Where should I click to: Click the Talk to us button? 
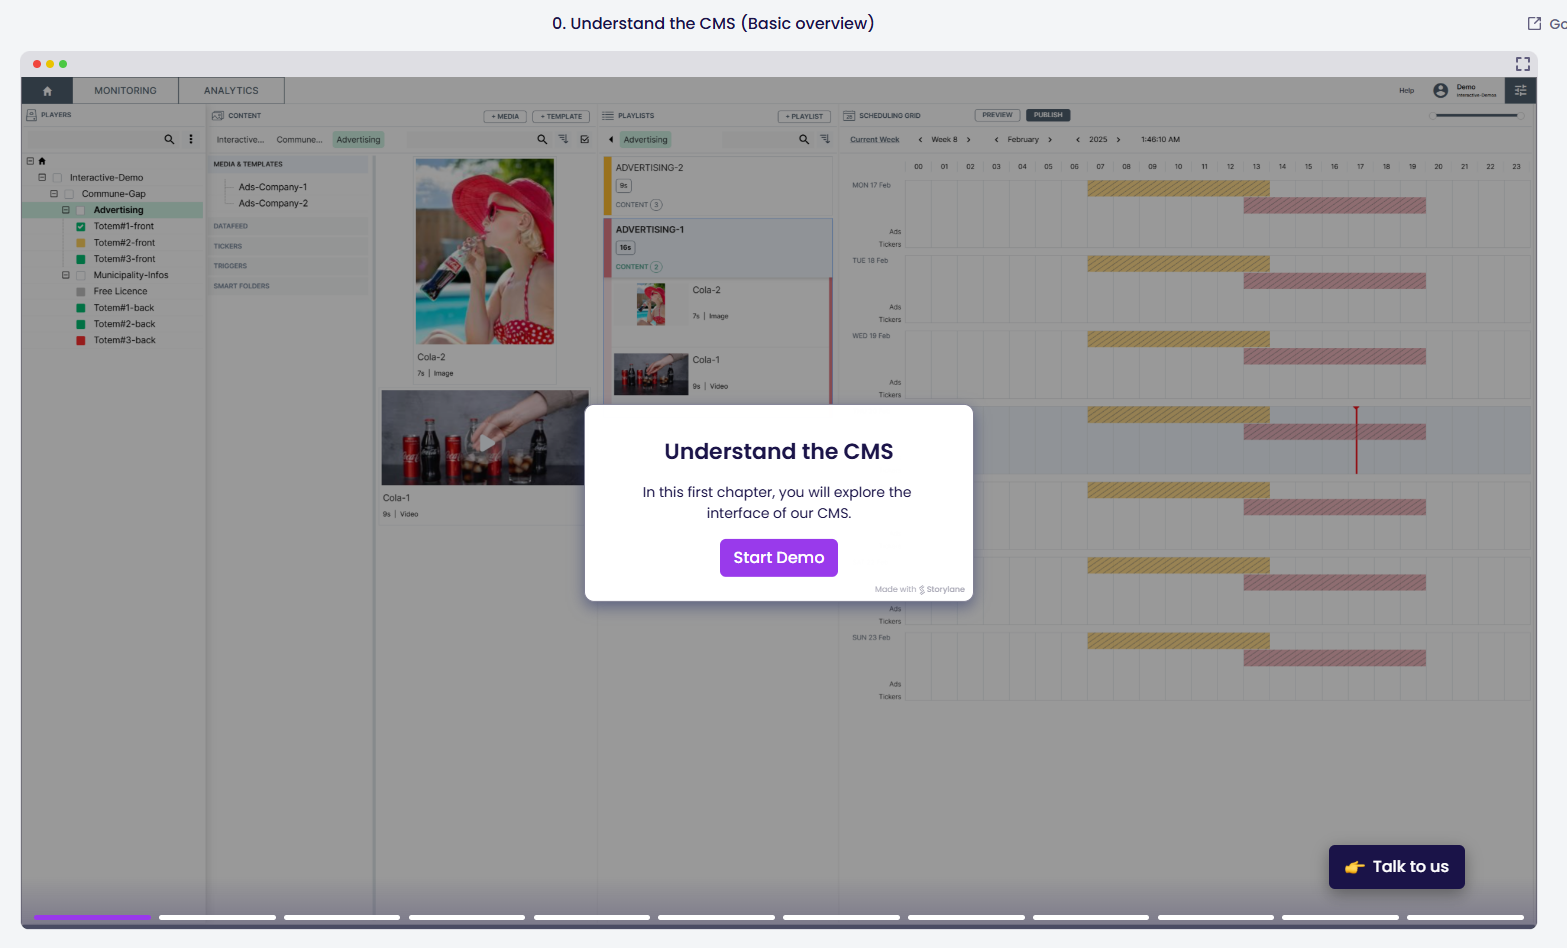pos(1396,867)
